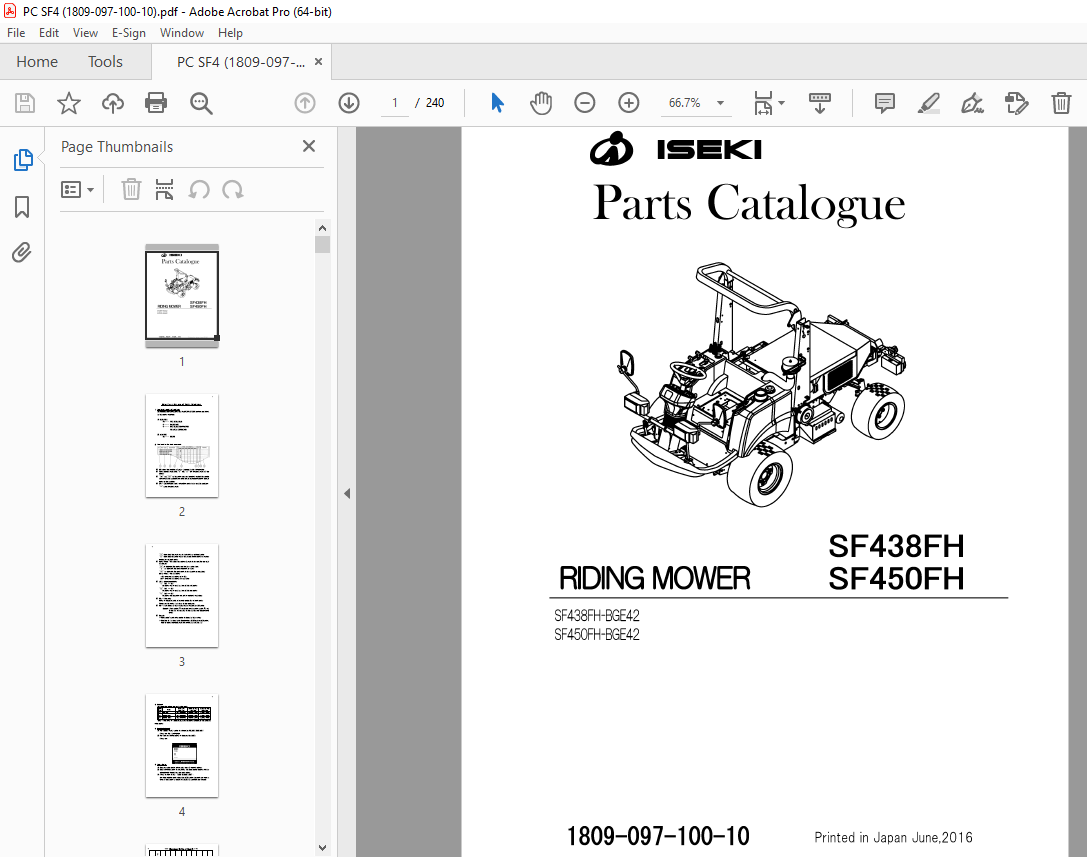Select the arrow Selection tool
1087x857 pixels.
(497, 103)
